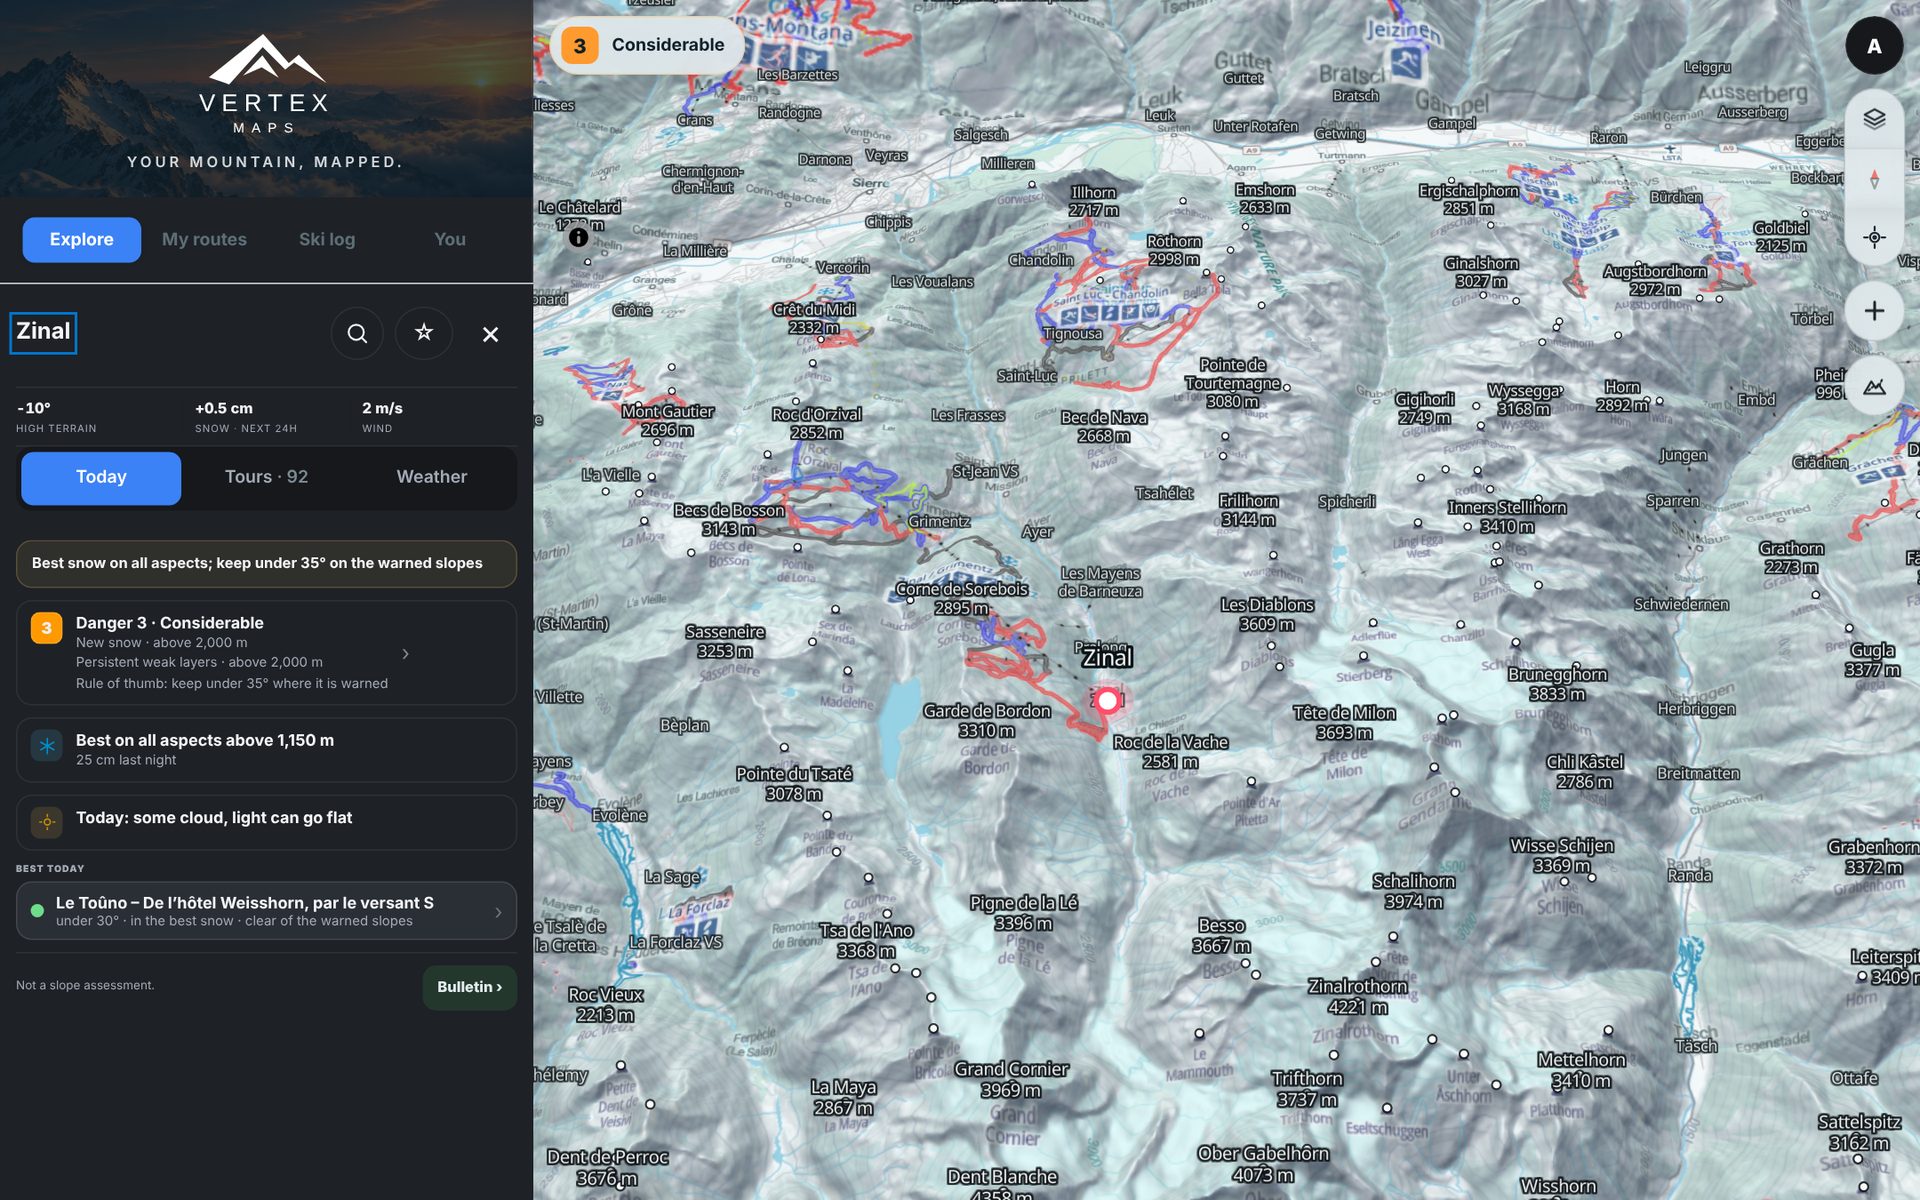Open the You tab

(x=450, y=239)
